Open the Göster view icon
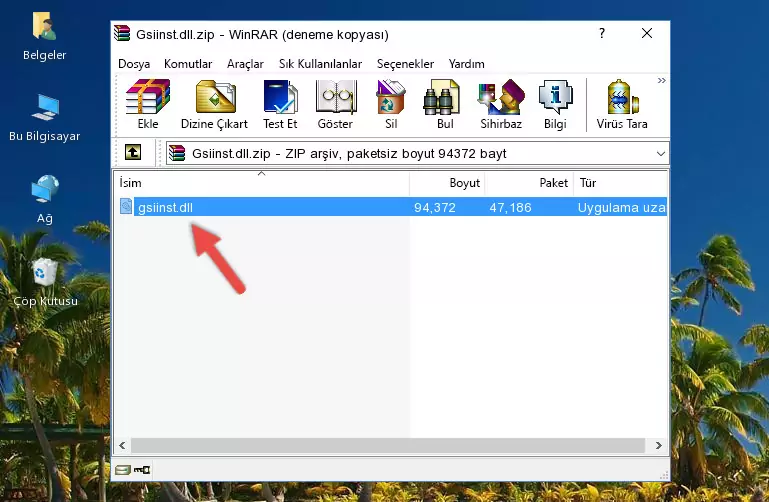 335,104
